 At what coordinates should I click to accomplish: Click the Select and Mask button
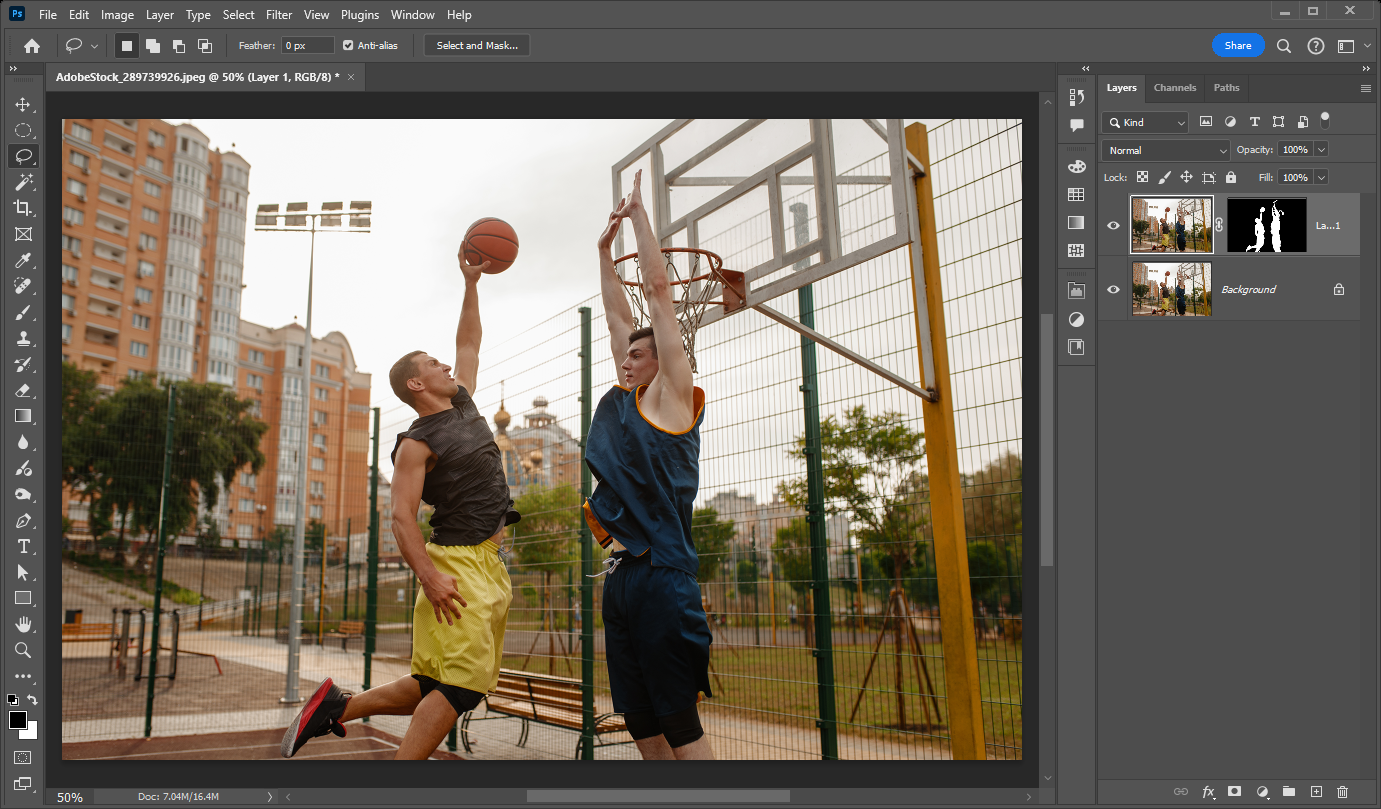pyautogui.click(x=476, y=44)
